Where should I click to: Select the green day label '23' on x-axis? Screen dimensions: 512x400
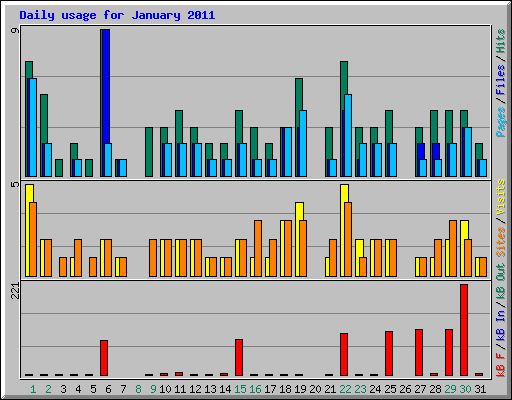pos(360,389)
